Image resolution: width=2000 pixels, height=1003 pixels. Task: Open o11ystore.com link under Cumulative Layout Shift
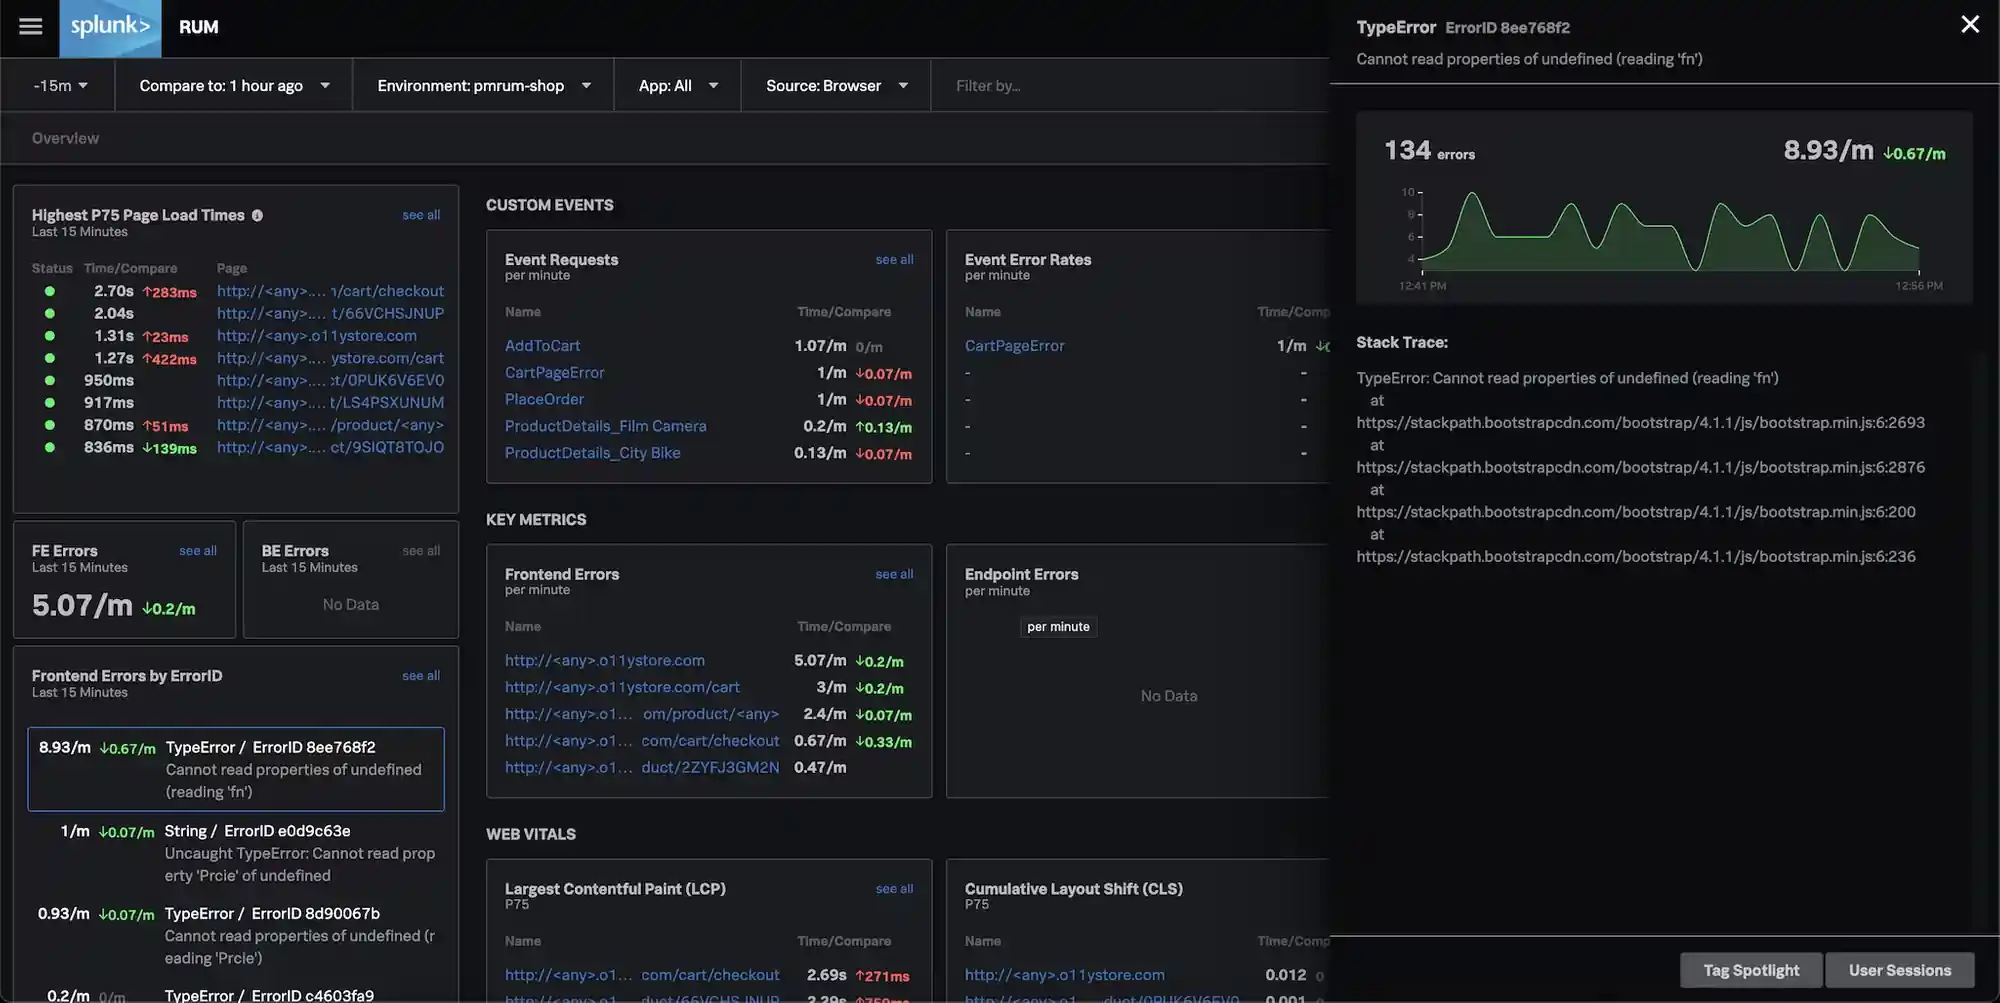[x=1064, y=975]
